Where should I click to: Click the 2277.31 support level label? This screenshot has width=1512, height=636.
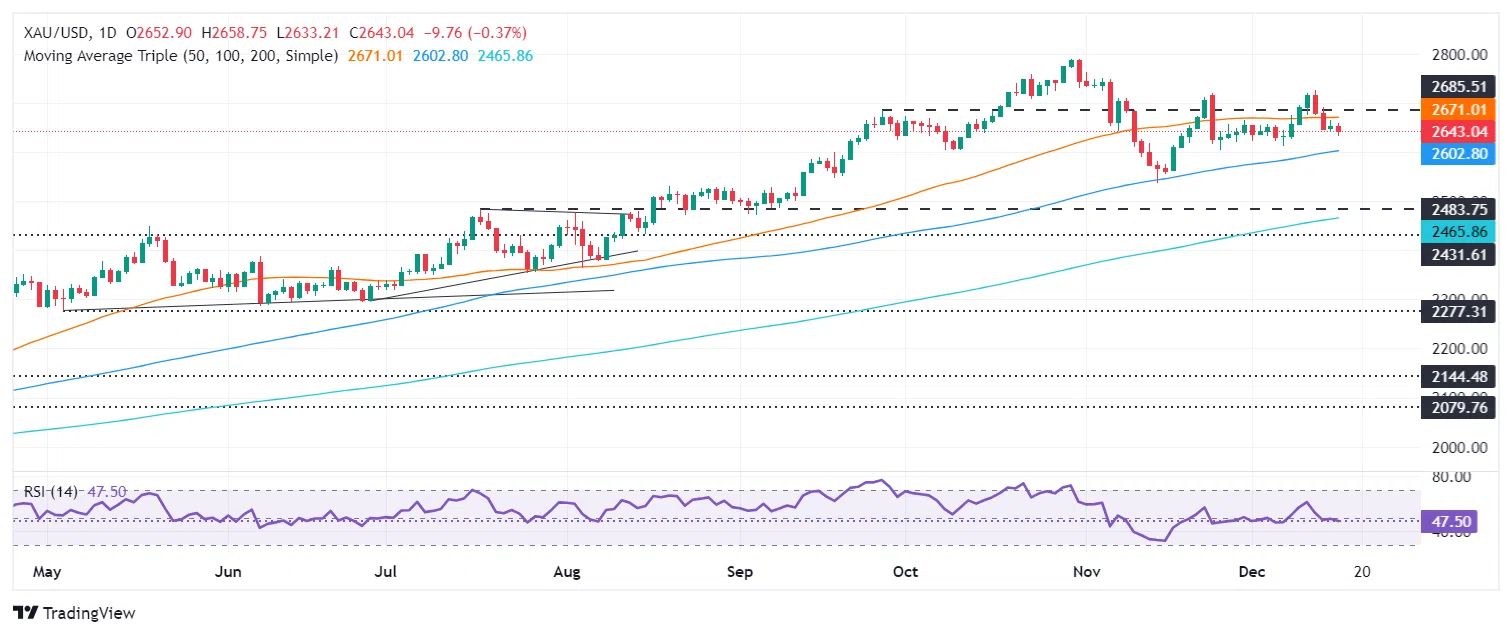1461,311
